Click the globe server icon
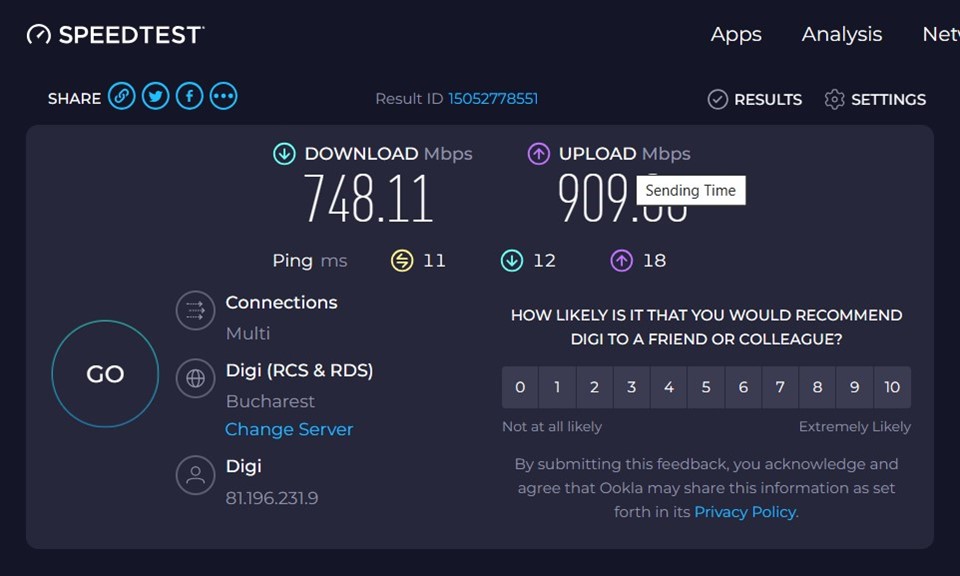The width and height of the screenshot is (960, 576). point(195,379)
